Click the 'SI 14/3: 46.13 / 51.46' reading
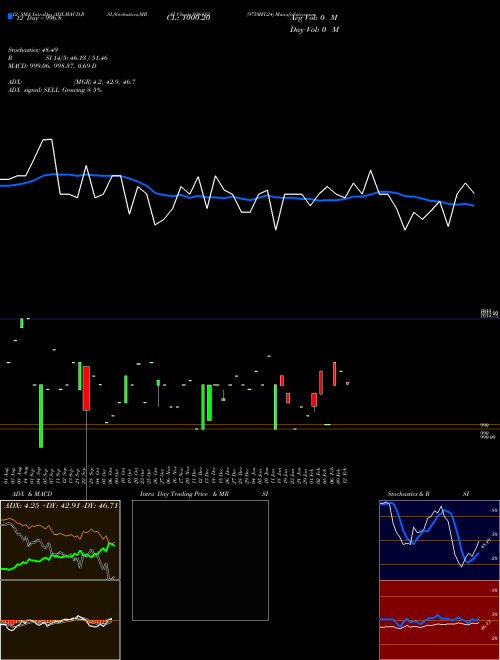The width and height of the screenshot is (500, 660). click(x=77, y=58)
